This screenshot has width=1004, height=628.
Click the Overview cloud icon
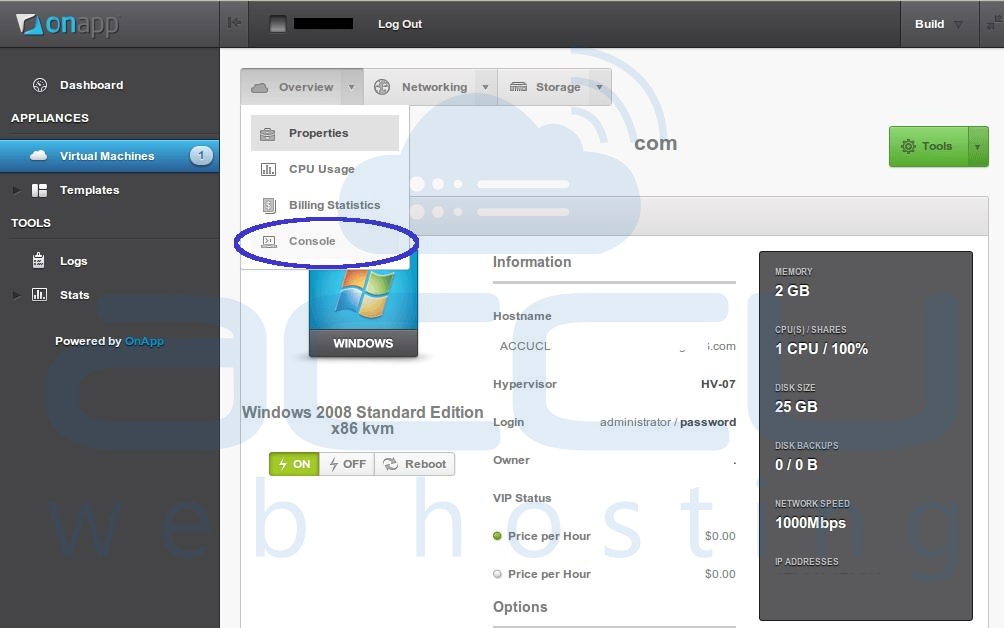[259, 87]
